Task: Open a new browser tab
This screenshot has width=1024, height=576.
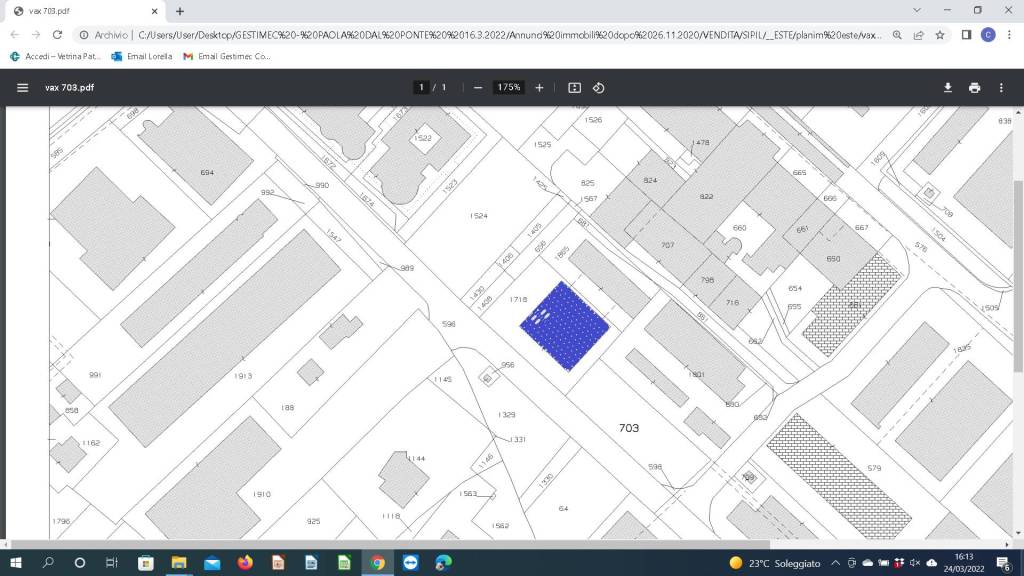Action: pos(180,11)
